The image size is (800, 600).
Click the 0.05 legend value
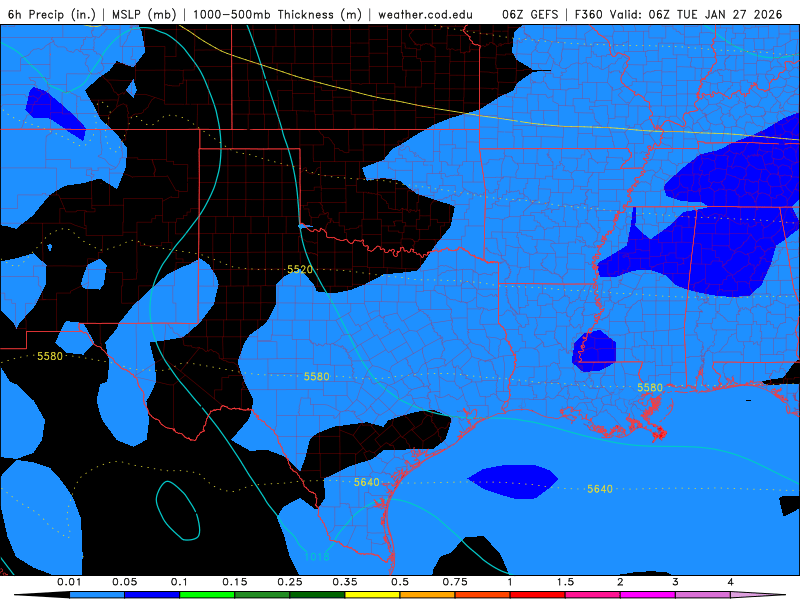pos(124,582)
